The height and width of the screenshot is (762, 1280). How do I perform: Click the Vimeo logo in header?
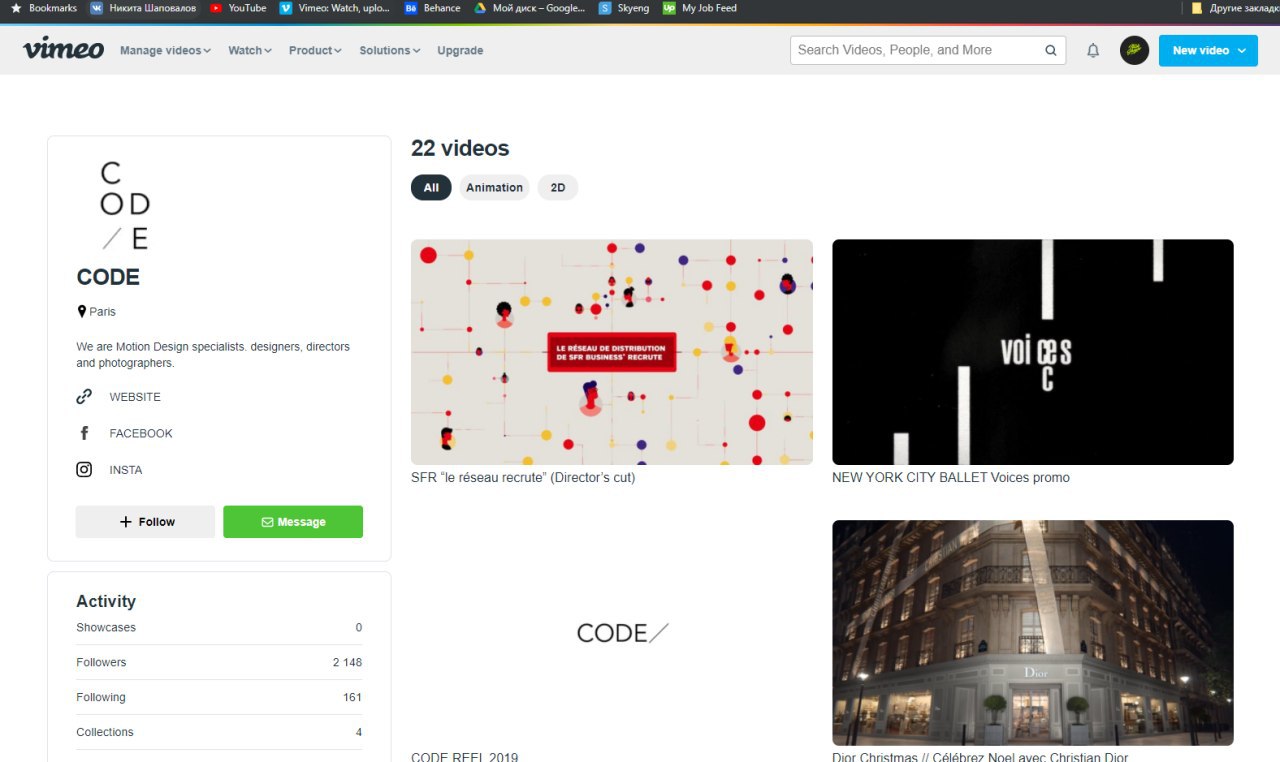tap(63, 49)
